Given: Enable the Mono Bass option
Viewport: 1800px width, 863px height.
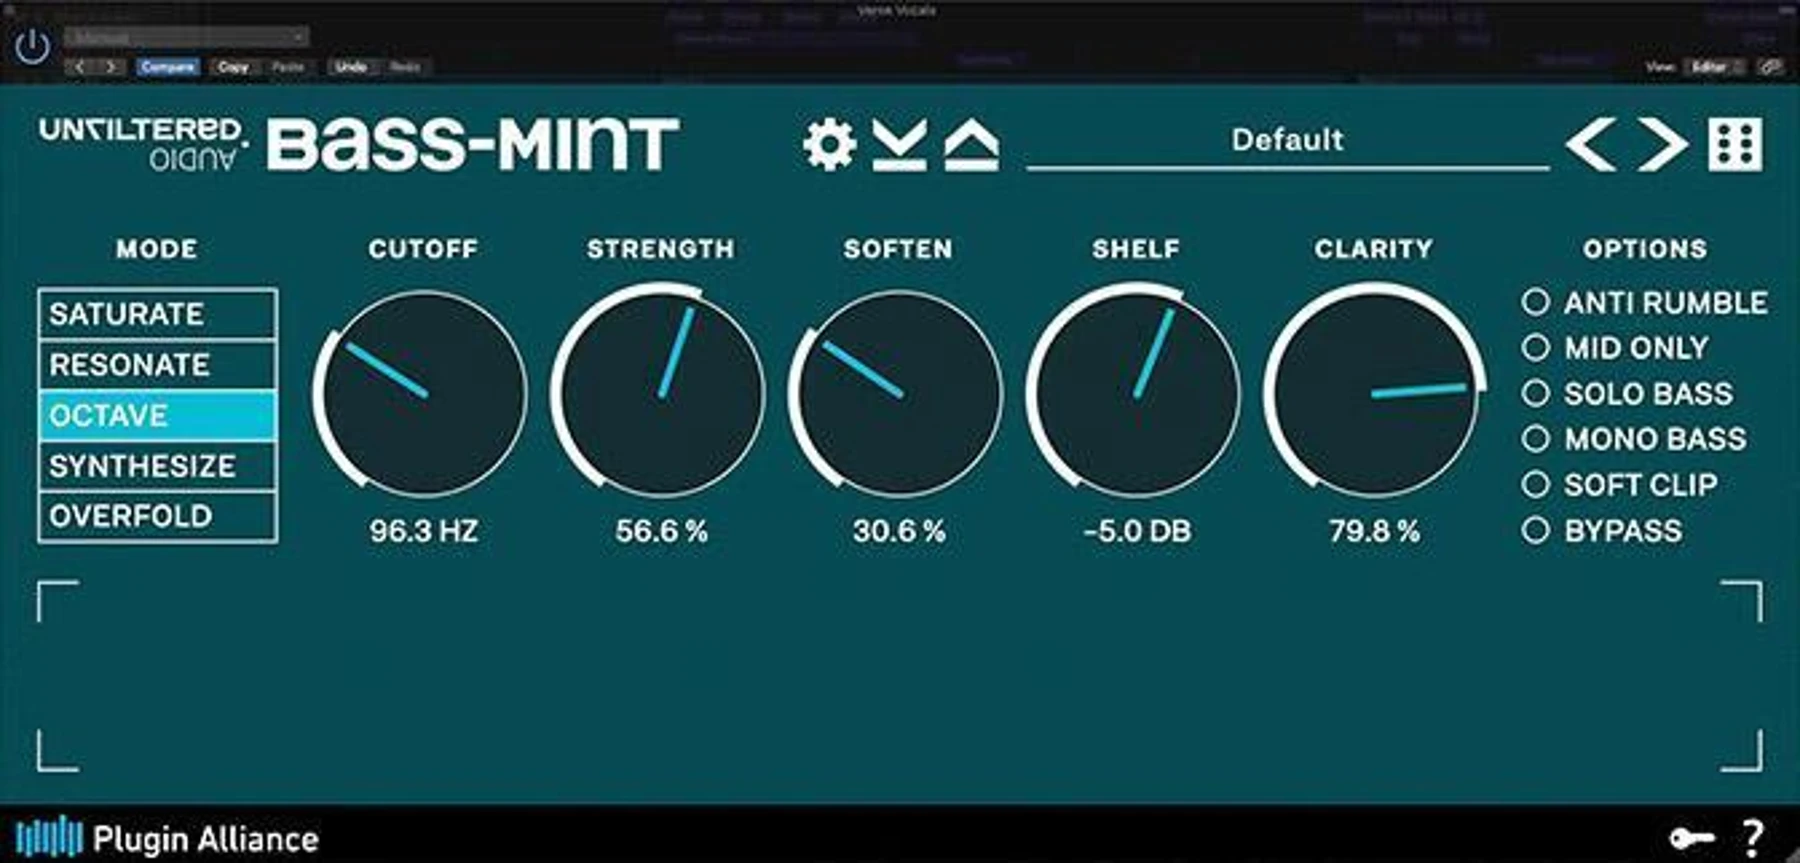Looking at the screenshot, I should (1535, 438).
